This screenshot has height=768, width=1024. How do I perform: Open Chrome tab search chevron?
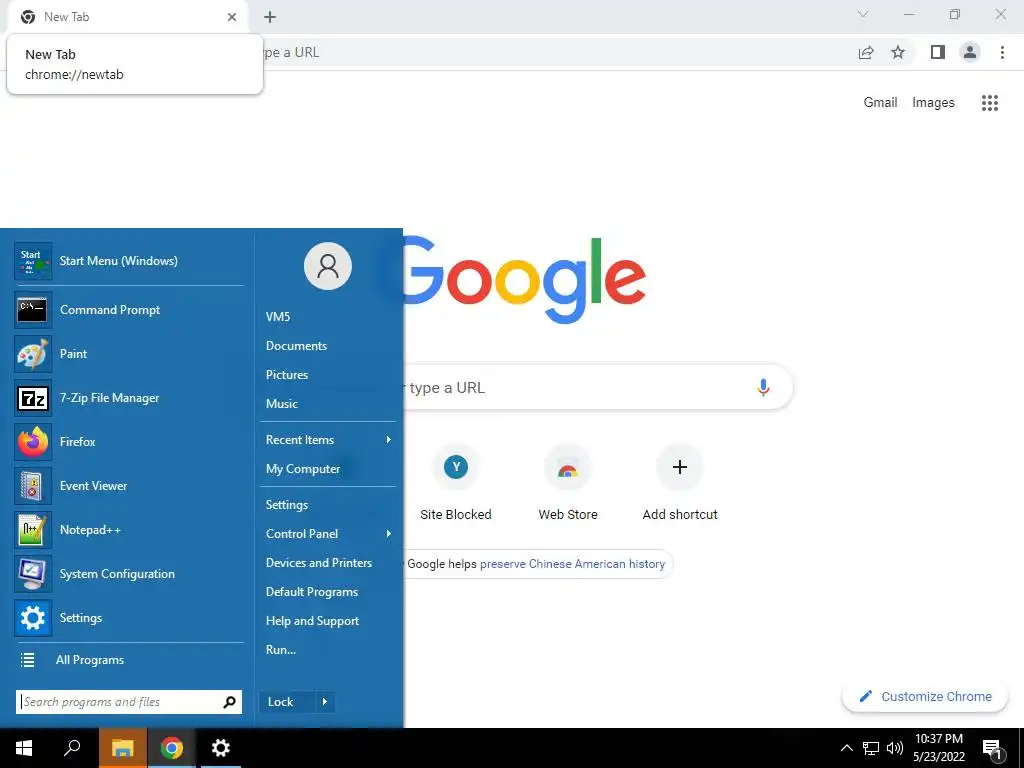pyautogui.click(x=863, y=14)
